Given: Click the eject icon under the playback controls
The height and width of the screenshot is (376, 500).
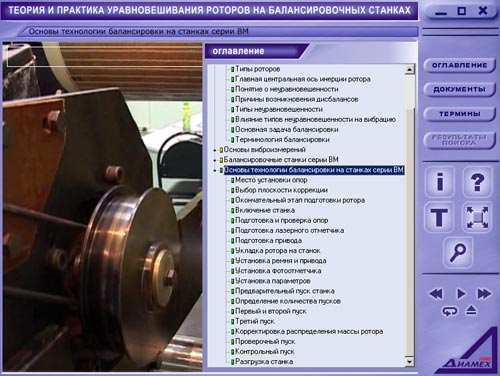Looking at the screenshot, I should pos(471,311).
